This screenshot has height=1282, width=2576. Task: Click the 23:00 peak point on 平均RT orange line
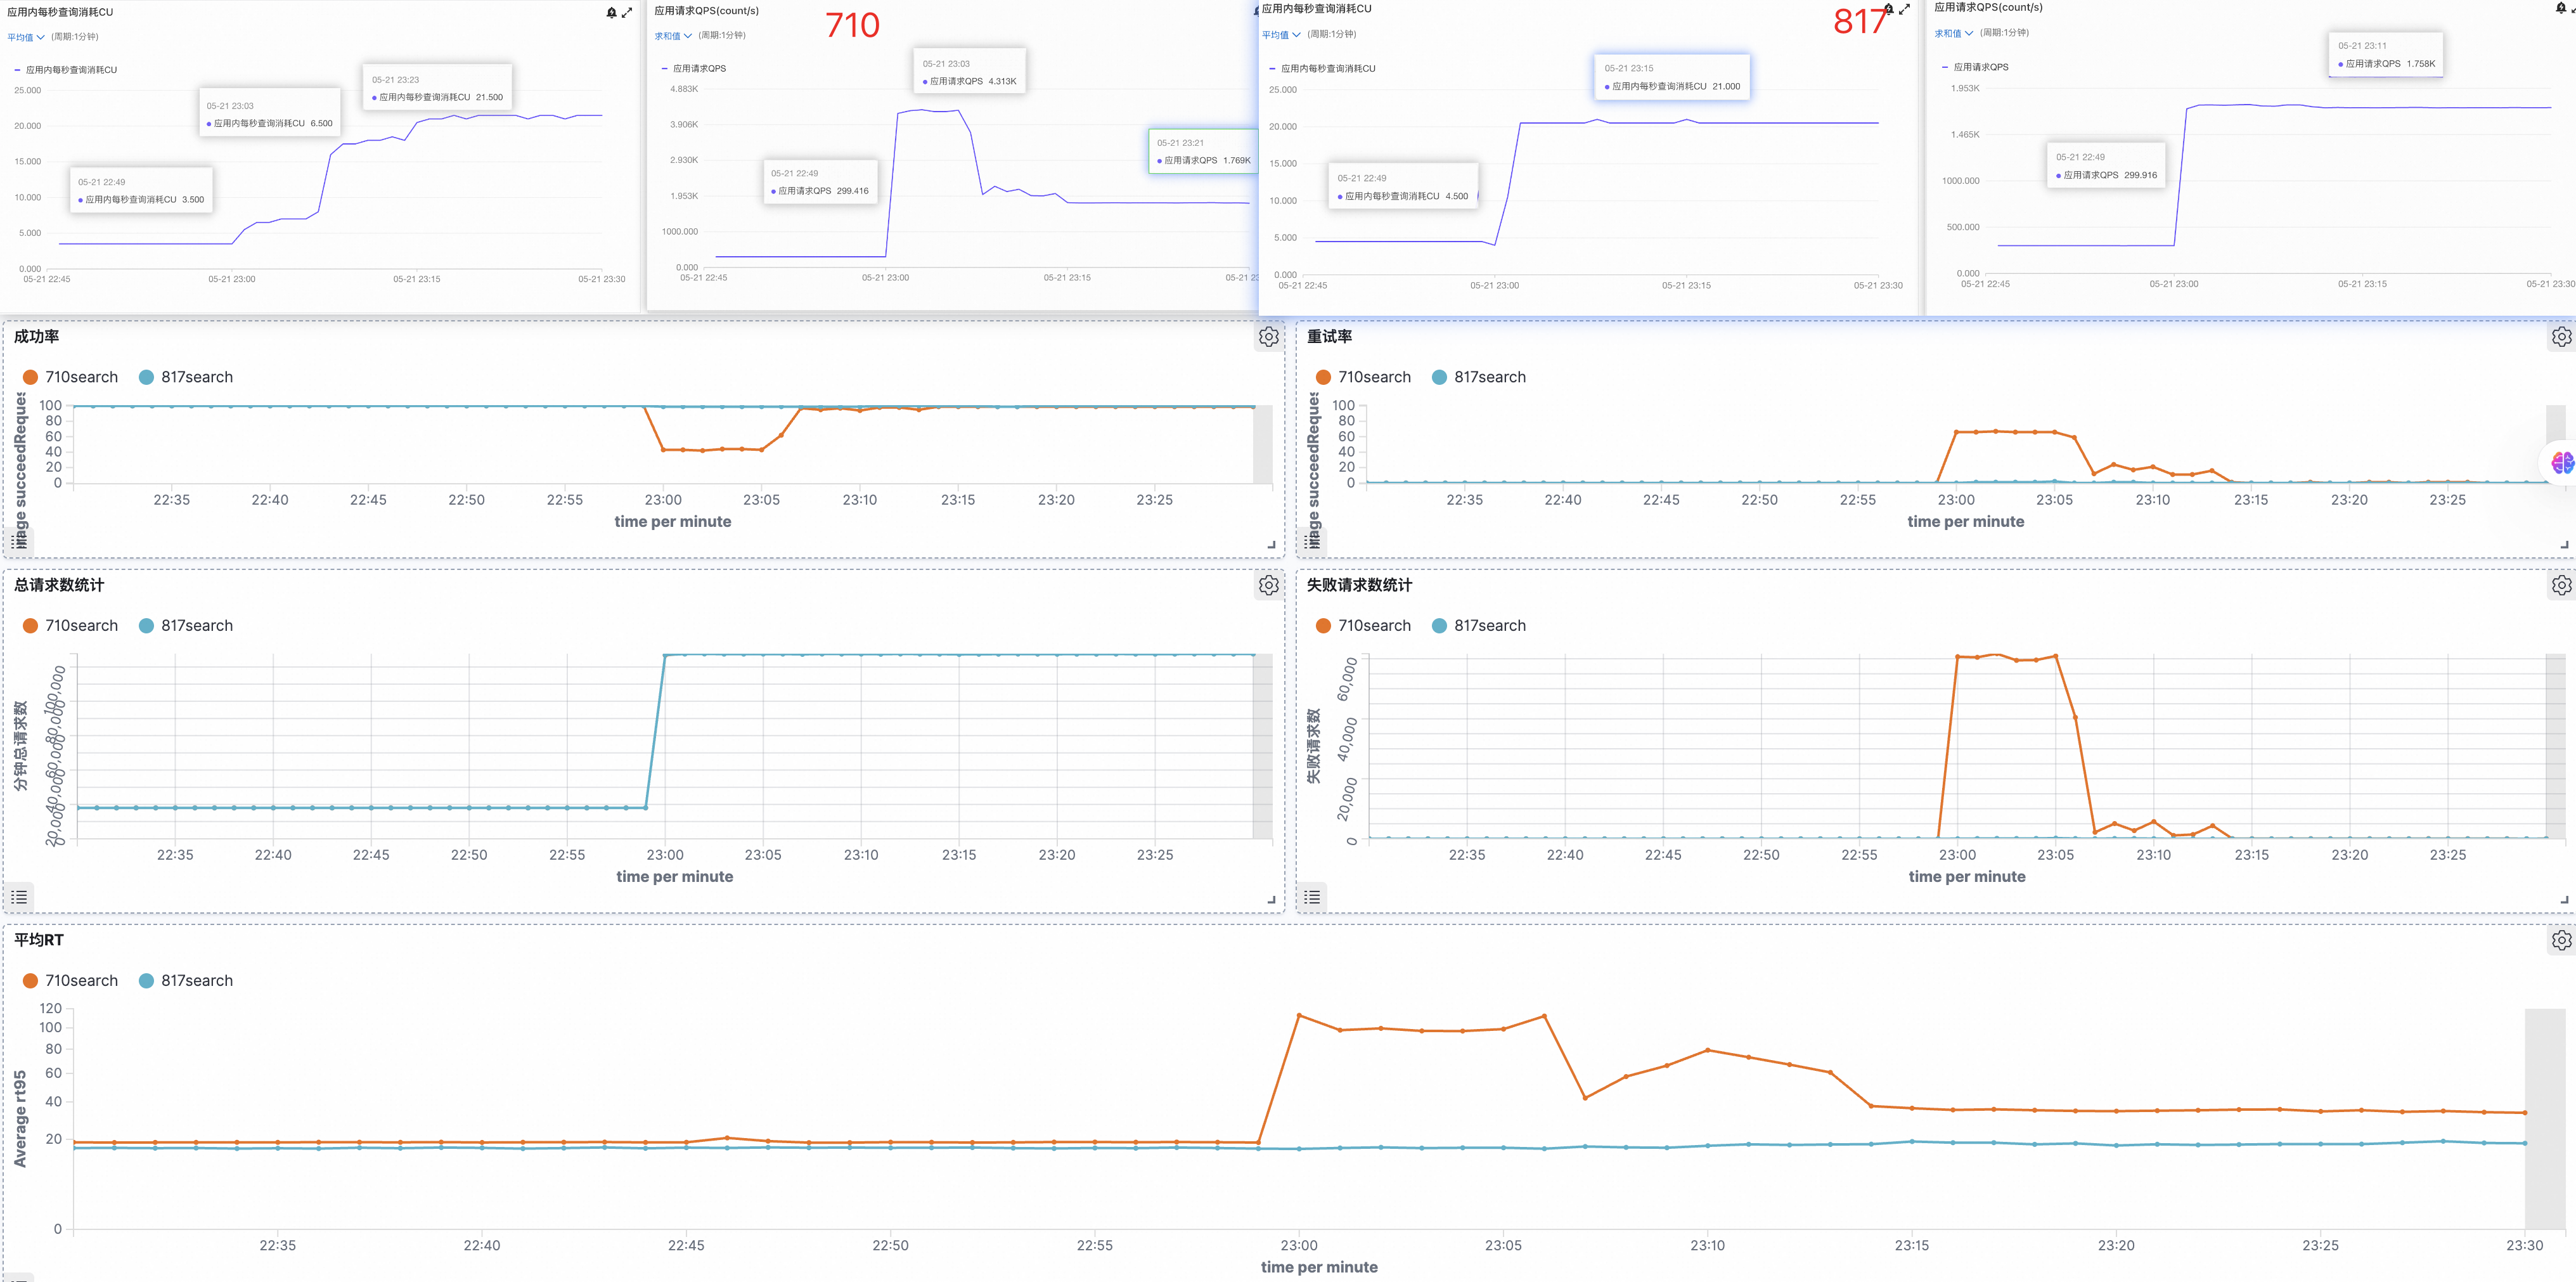pos(1299,1015)
